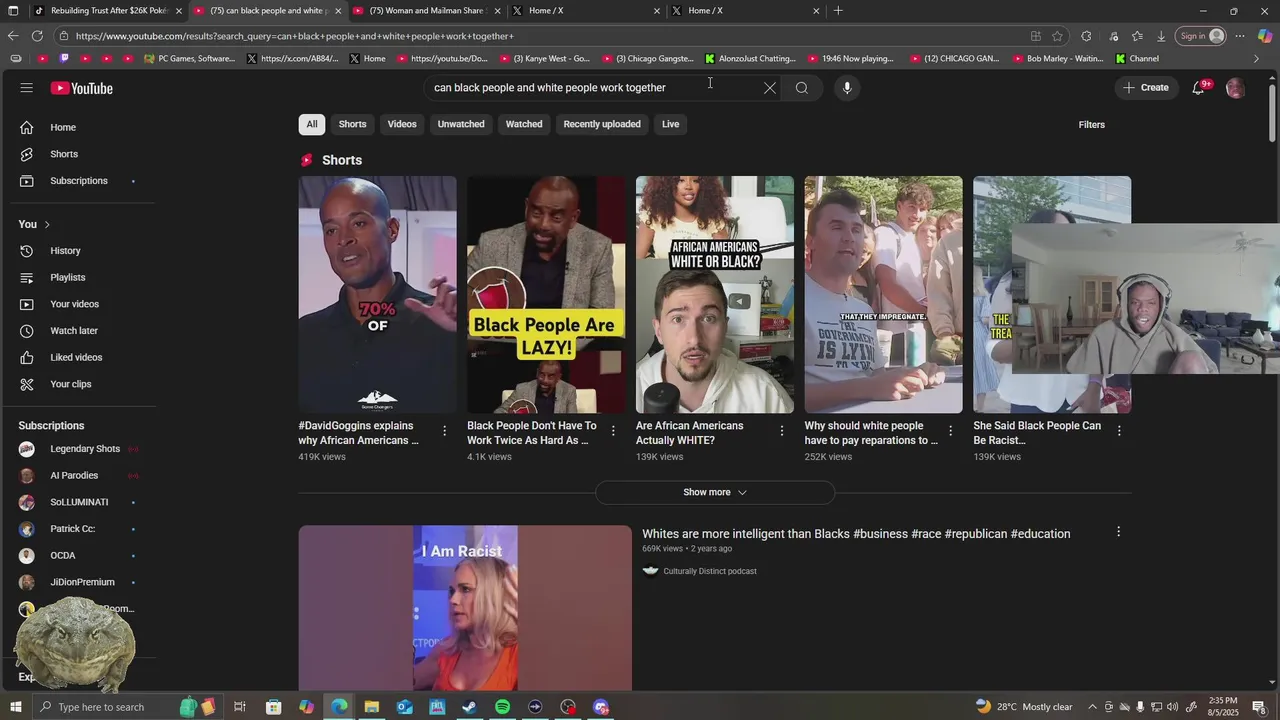Open the 'Culturally Distinct podcast' channel link
The width and height of the screenshot is (1280, 720).
click(710, 571)
